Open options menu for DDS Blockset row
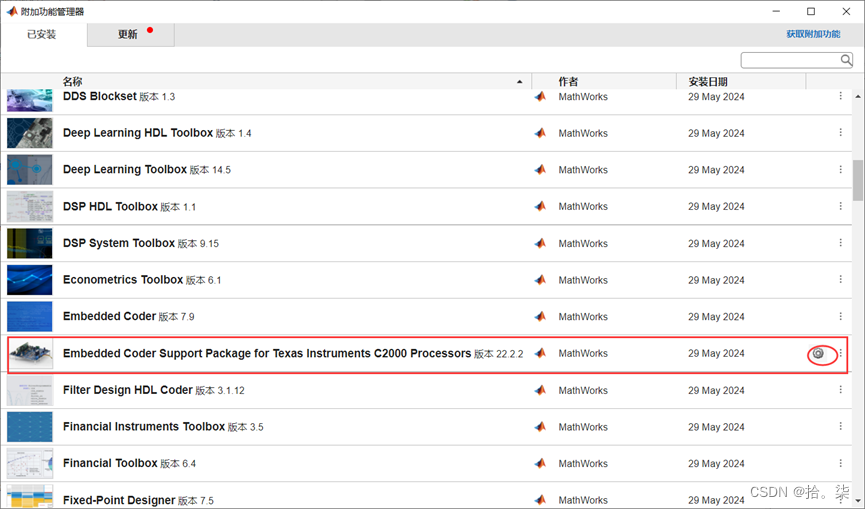The width and height of the screenshot is (865, 509). (x=841, y=96)
